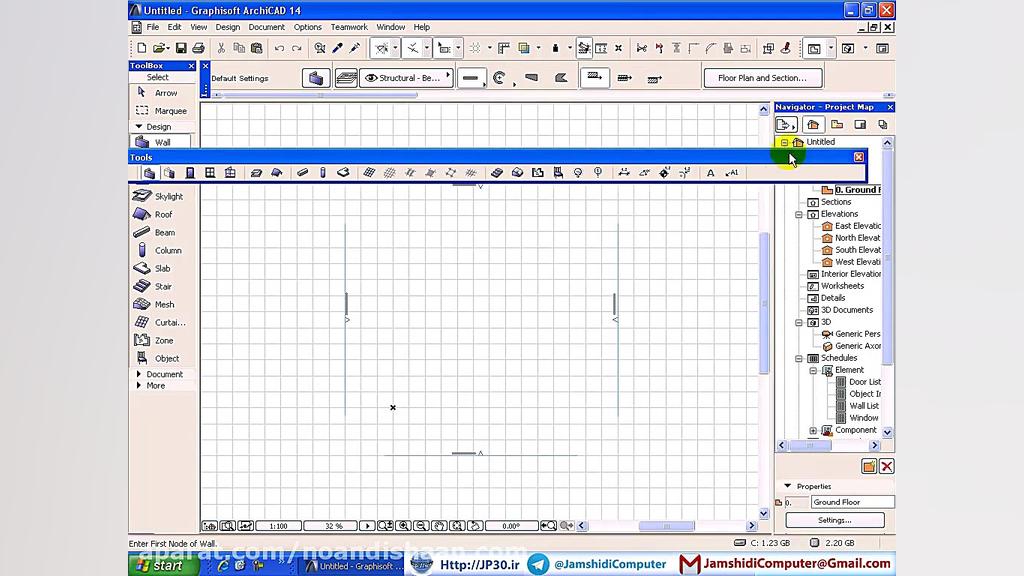Select the Wall tool in floating Tools bar

pos(150,173)
